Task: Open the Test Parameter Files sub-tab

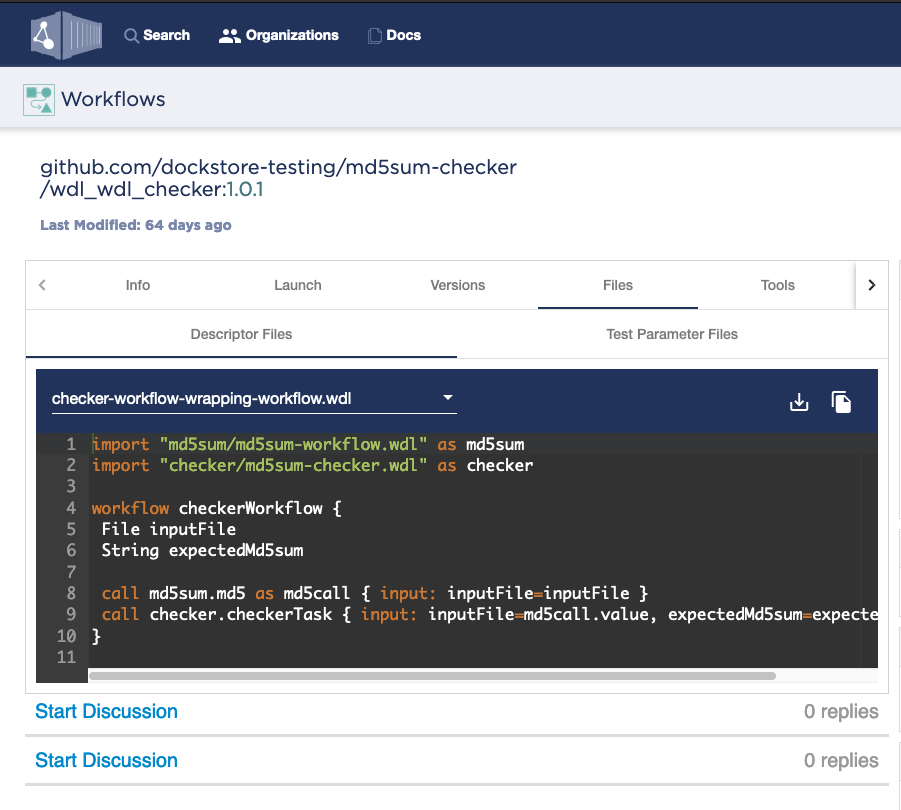Action: click(672, 334)
